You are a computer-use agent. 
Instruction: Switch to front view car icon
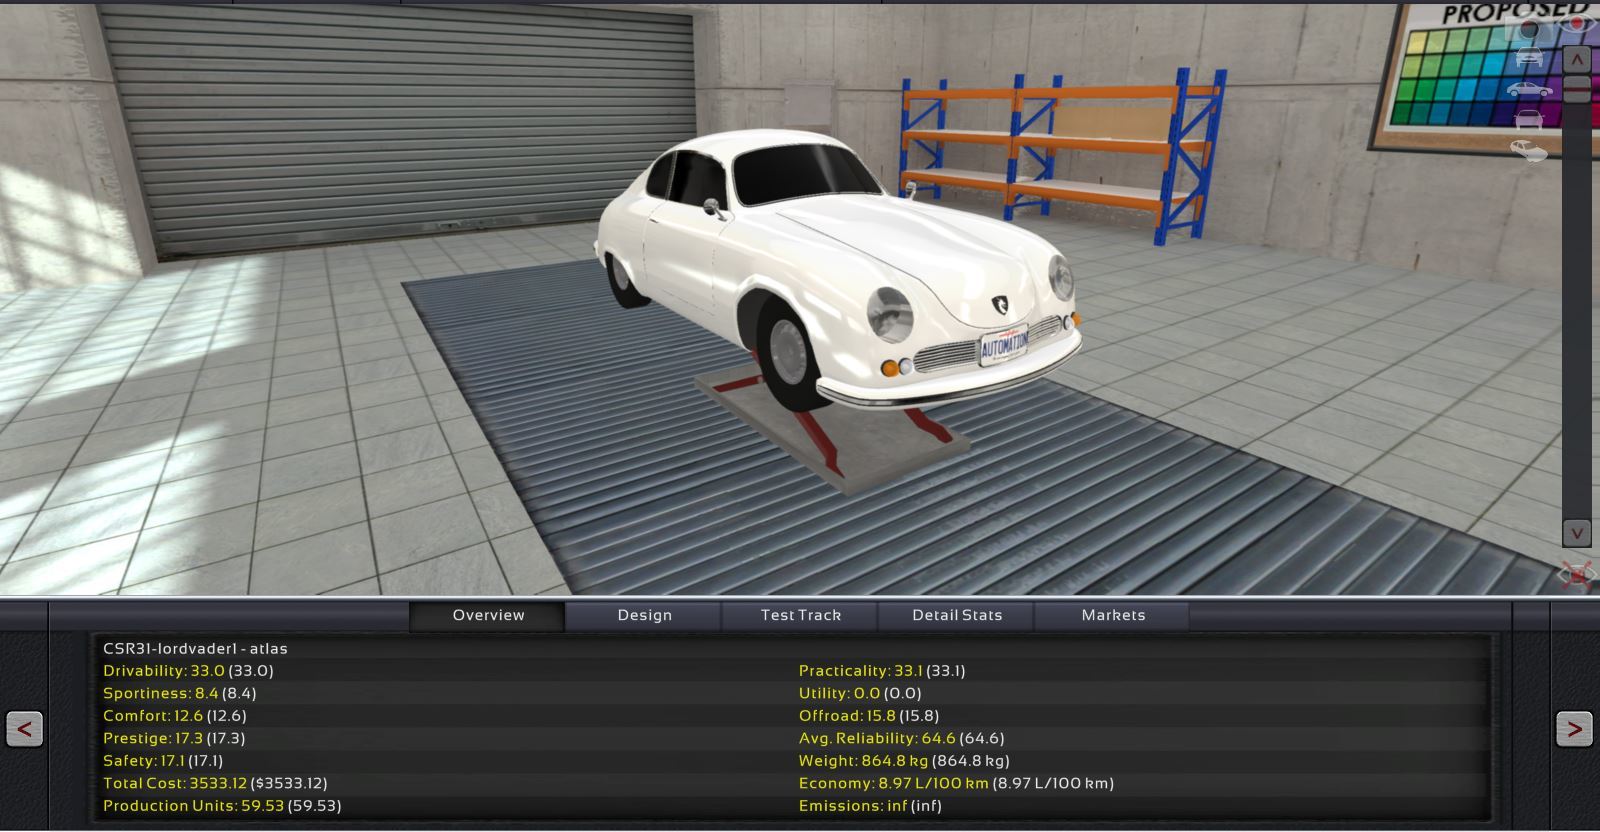coord(1529,58)
